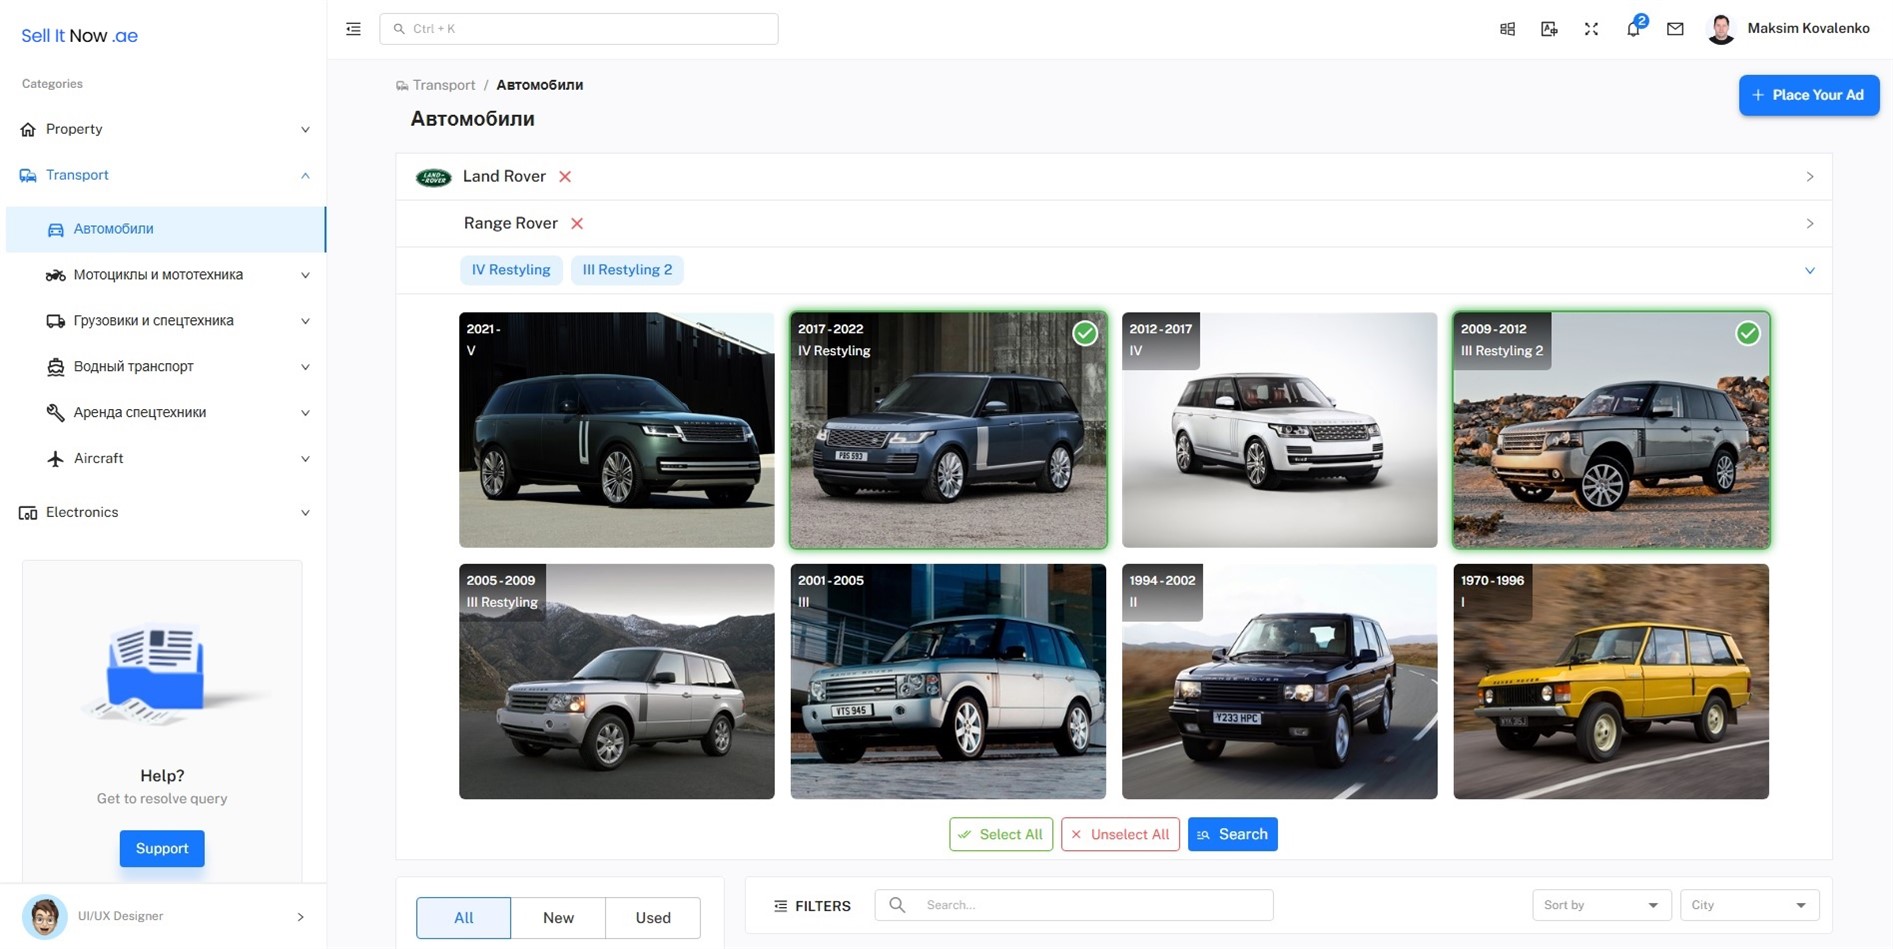Click the blue Search button
This screenshot has width=1893, height=949.
click(x=1232, y=834)
